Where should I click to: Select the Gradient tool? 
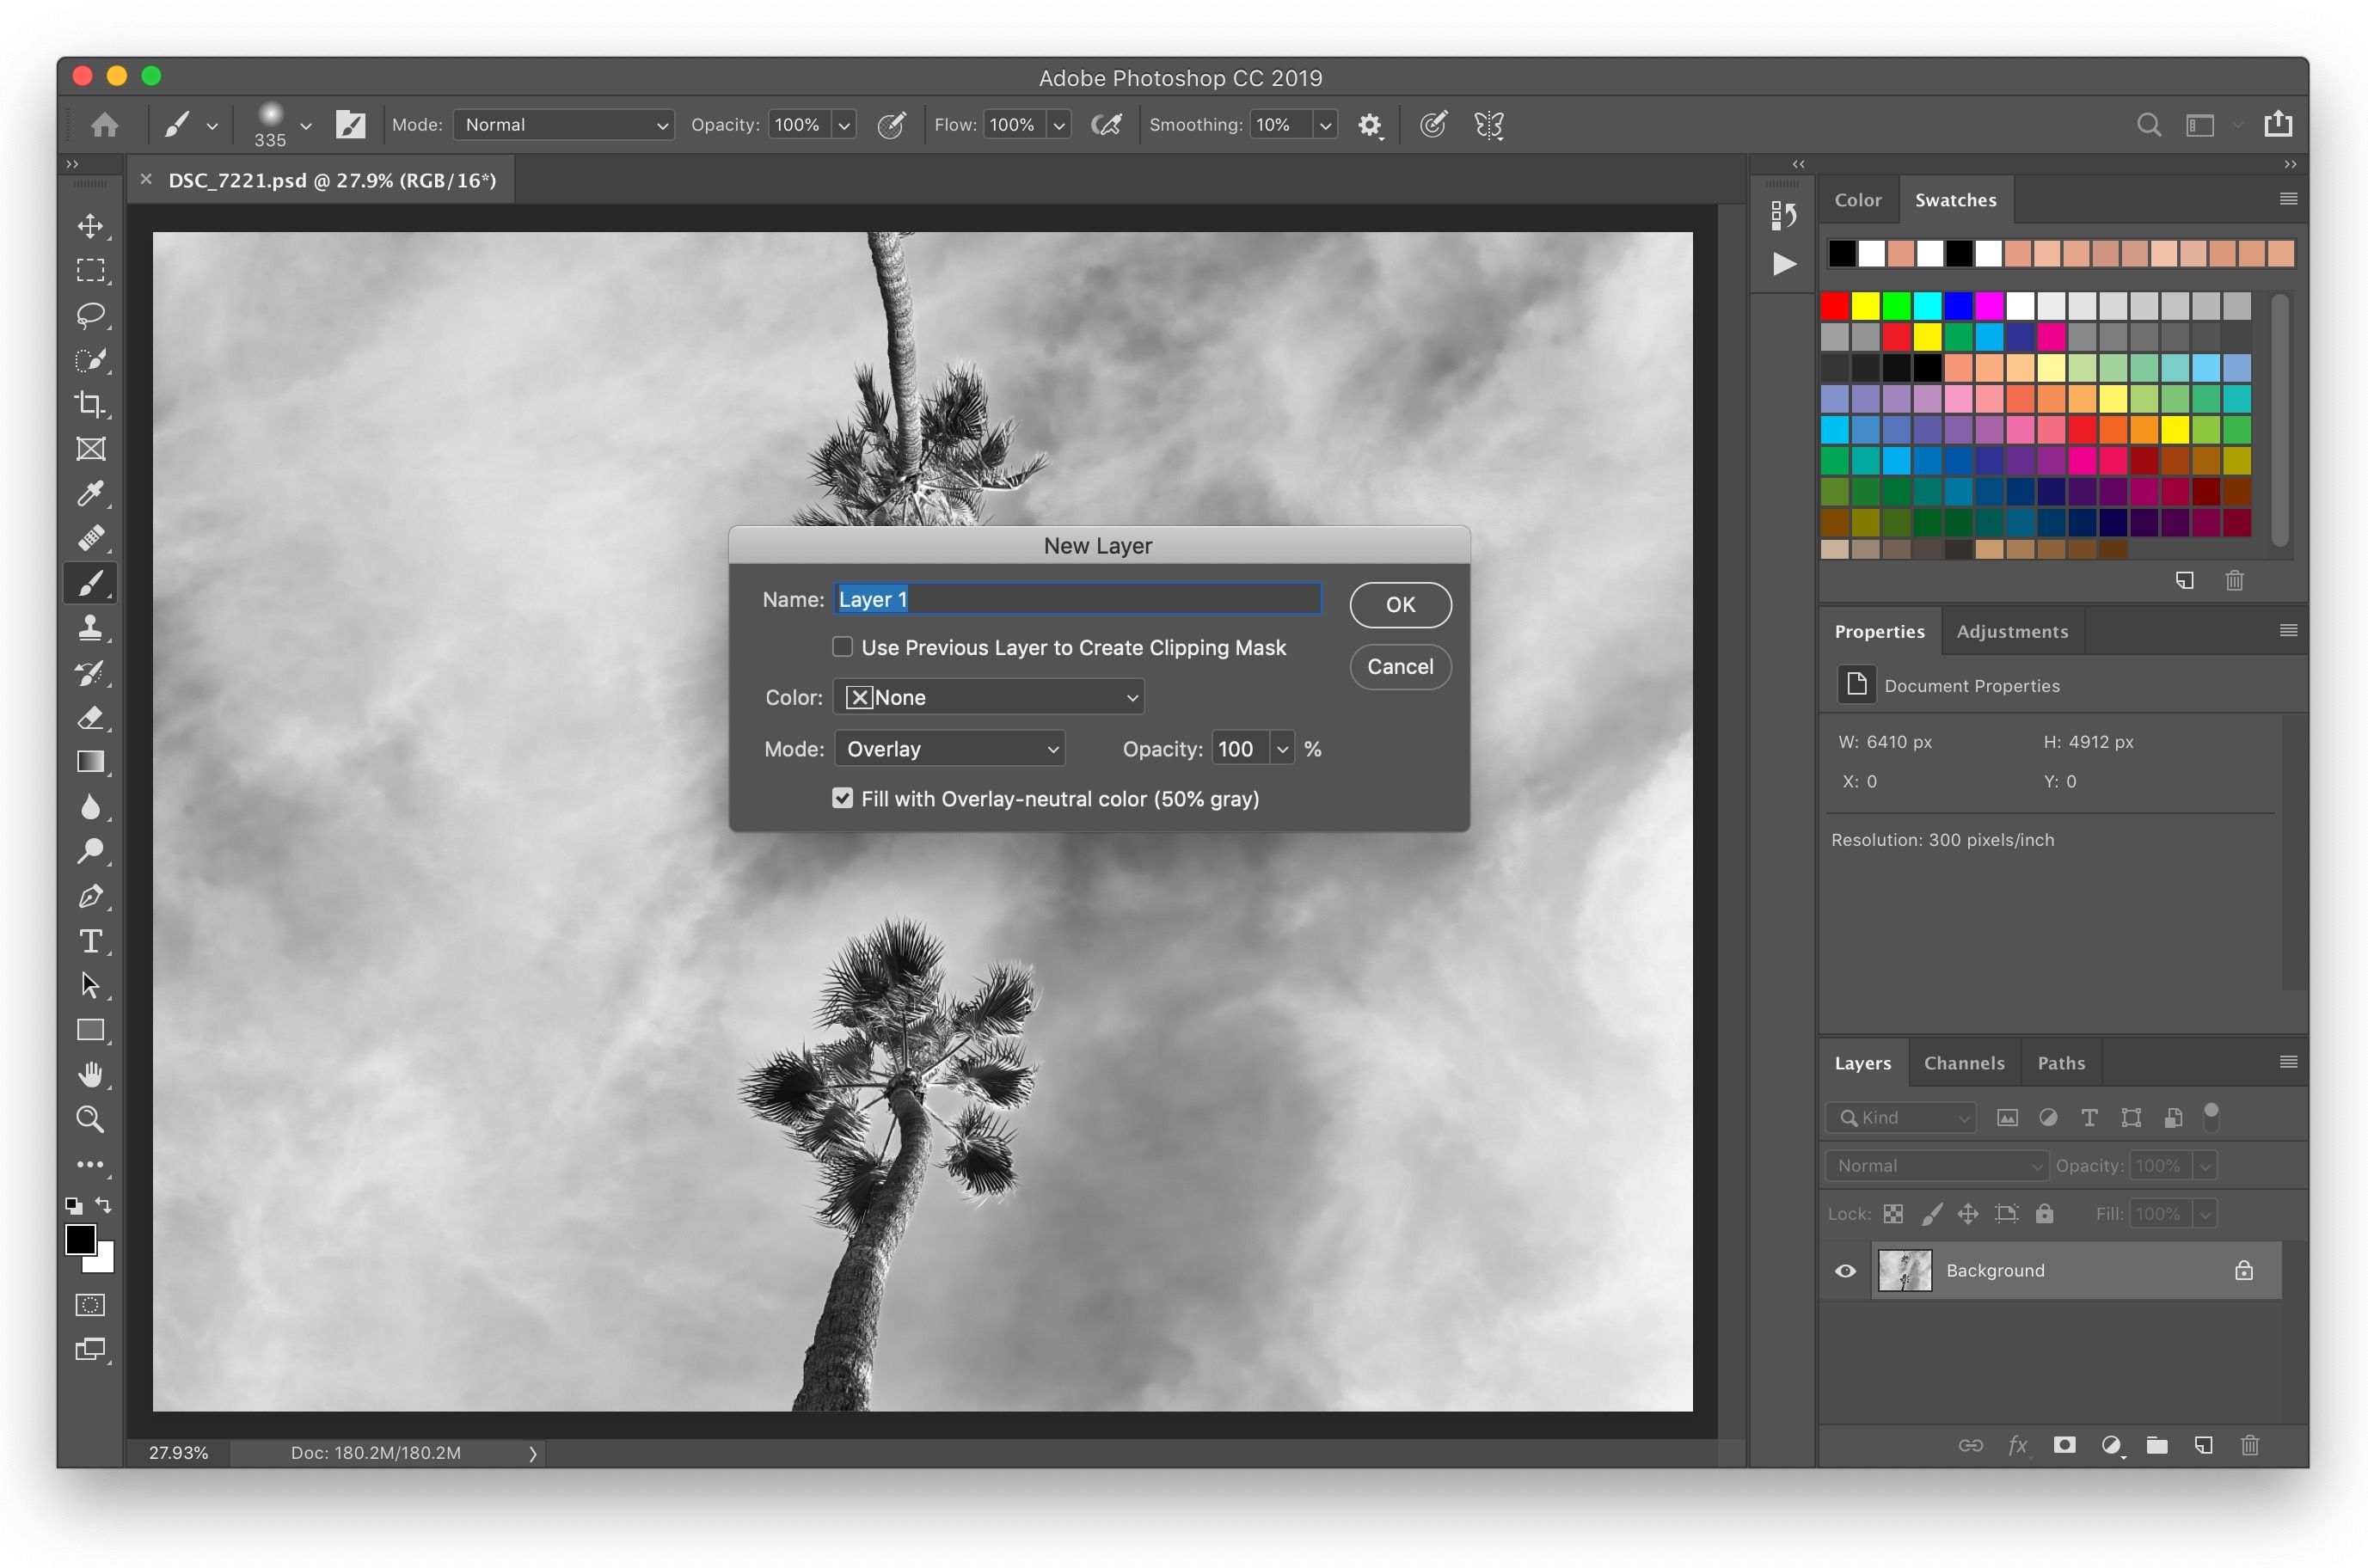click(91, 762)
